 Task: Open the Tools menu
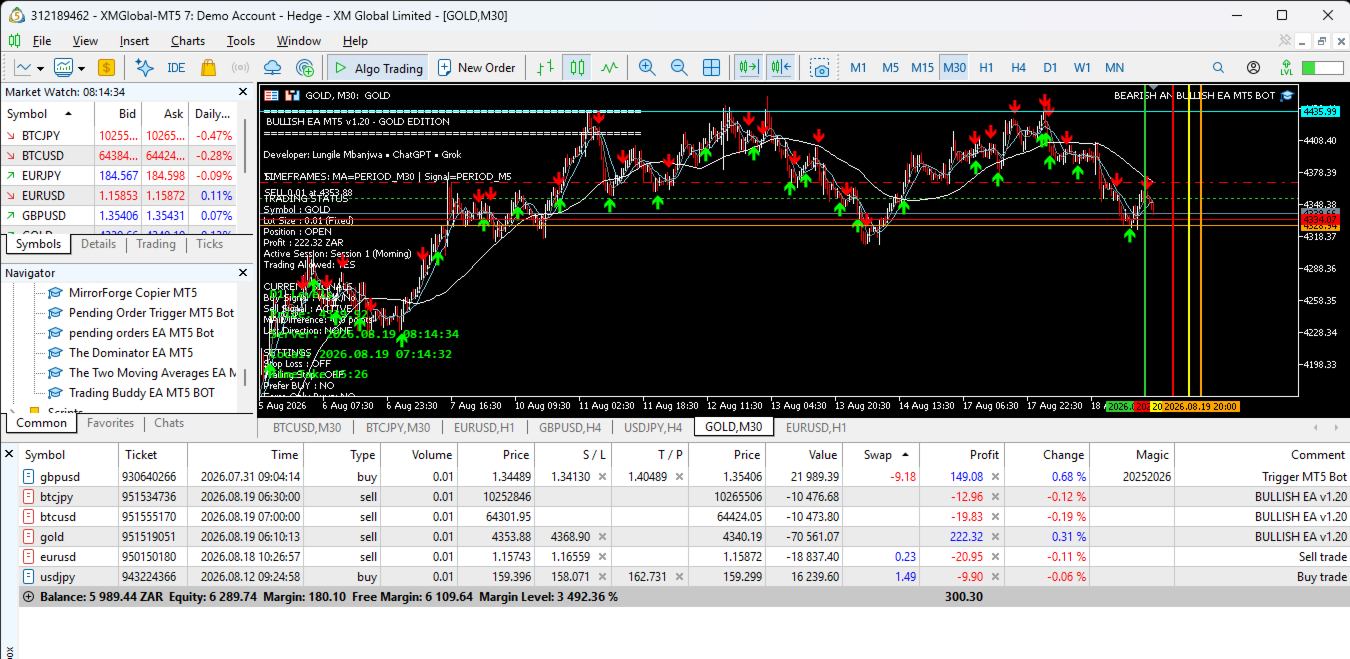click(241, 41)
